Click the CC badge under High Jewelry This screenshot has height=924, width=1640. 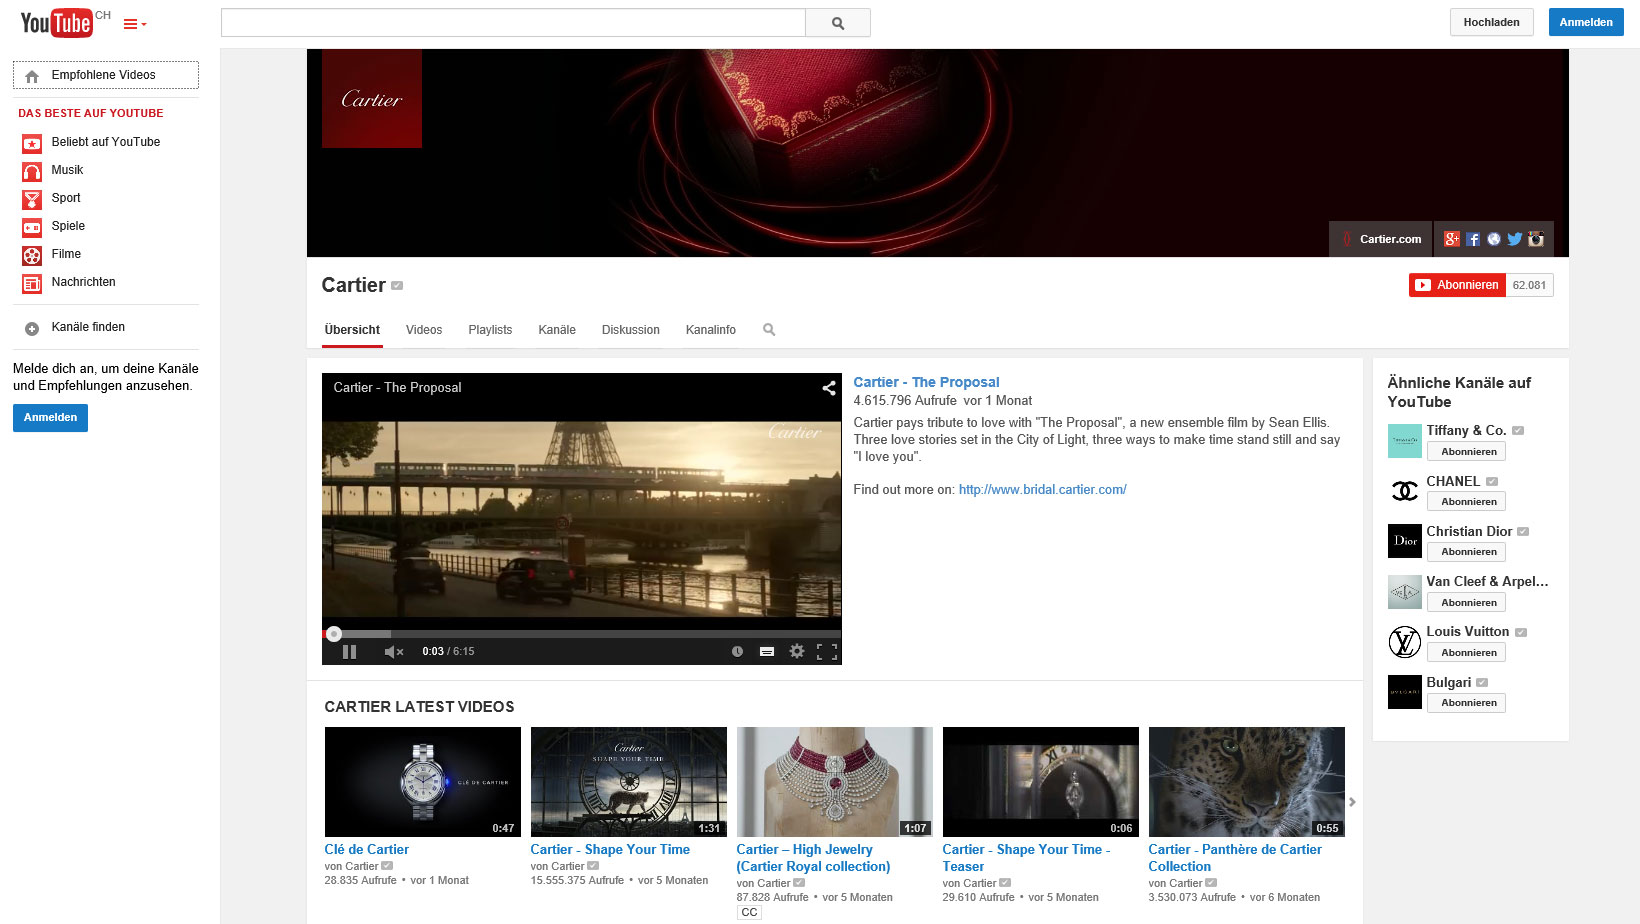click(x=749, y=912)
